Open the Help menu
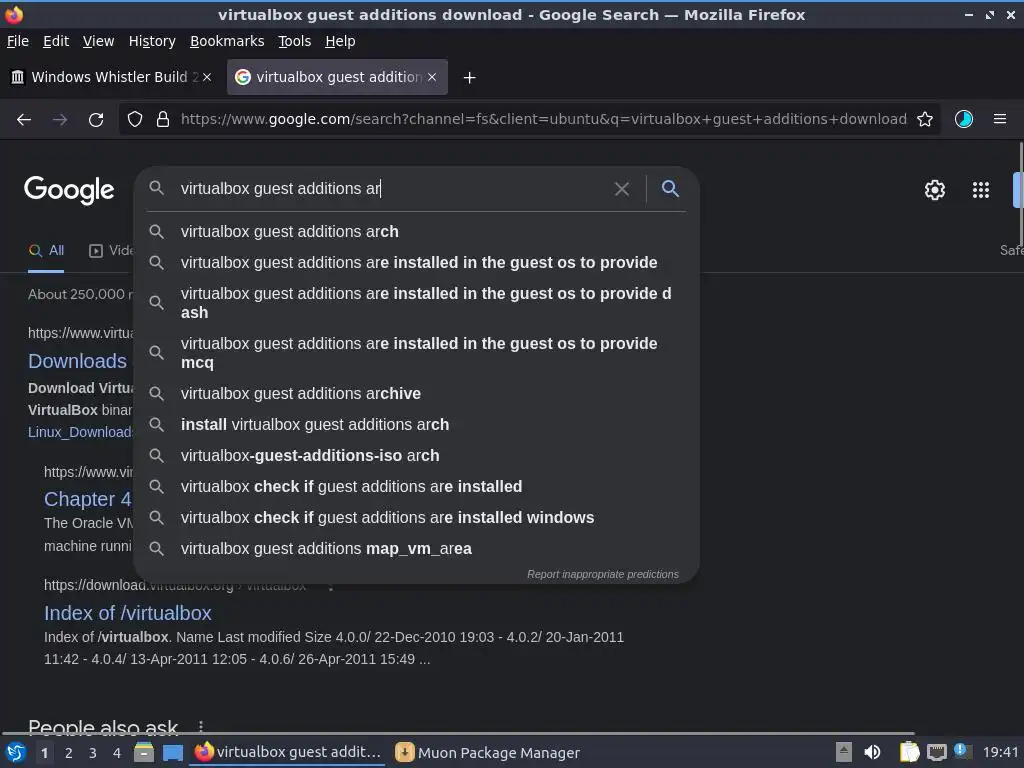This screenshot has height=768, width=1024. pyautogui.click(x=340, y=41)
